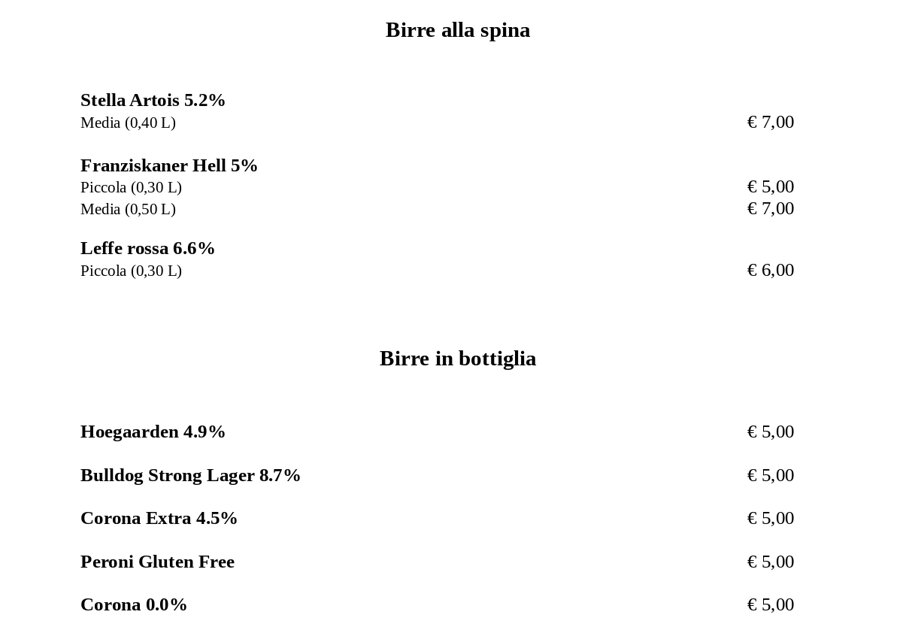Screen dimensions: 921x633
Task: Click the € 5,00 price beside Hoegaarden
Action: [770, 432]
